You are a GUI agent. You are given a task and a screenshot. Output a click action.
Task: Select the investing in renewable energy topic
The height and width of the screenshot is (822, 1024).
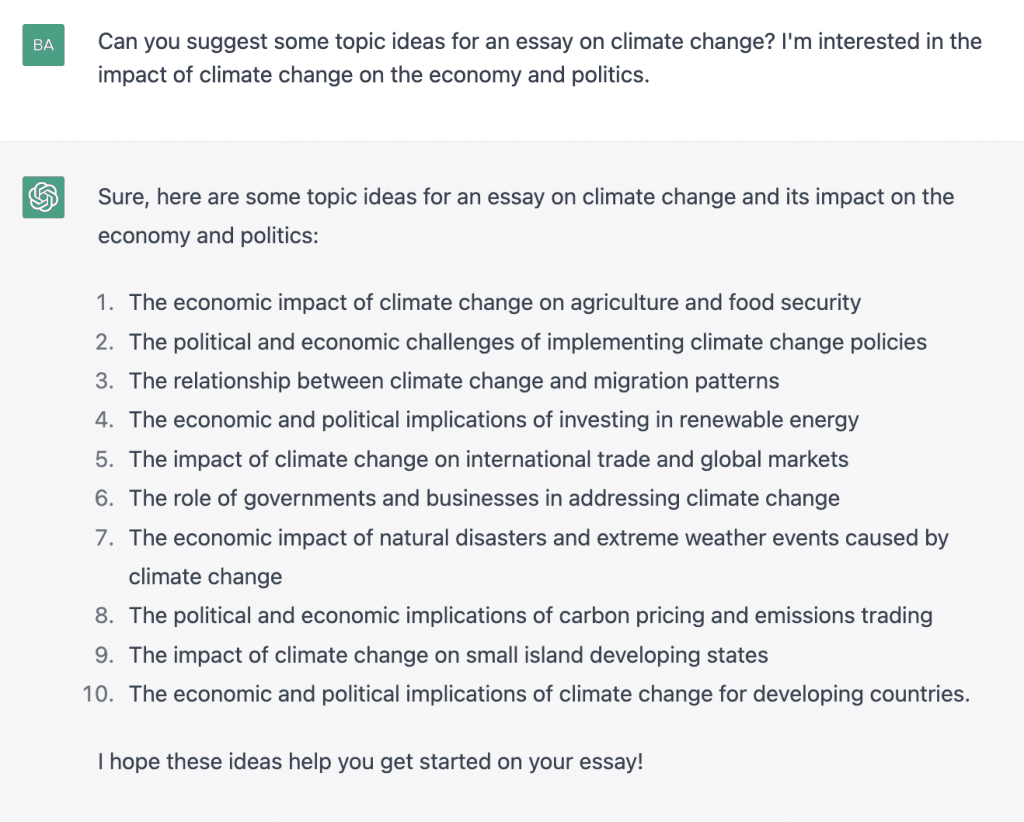click(x=493, y=420)
